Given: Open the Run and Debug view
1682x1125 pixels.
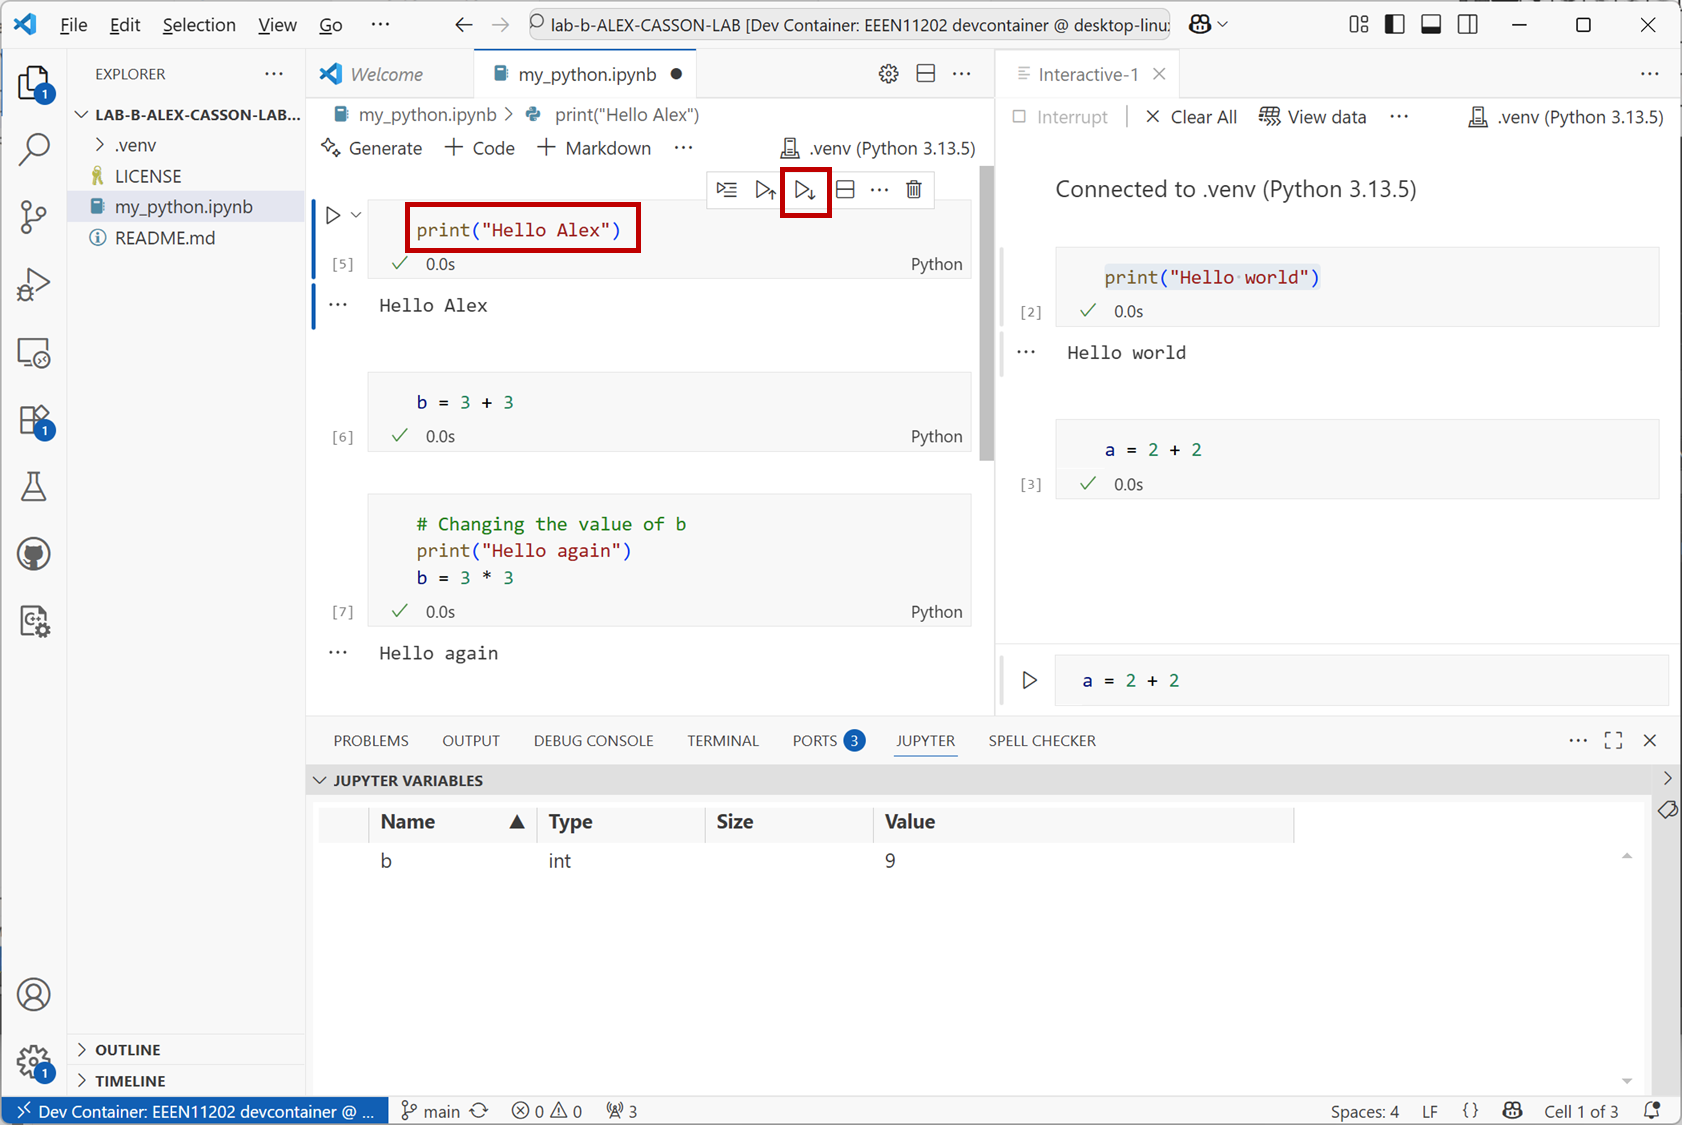Looking at the screenshot, I should tap(33, 285).
